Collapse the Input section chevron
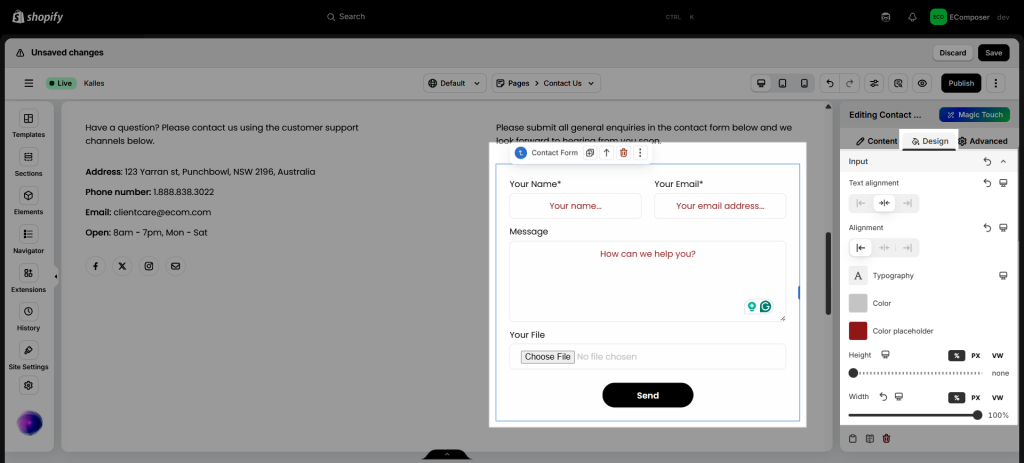 click(1003, 161)
